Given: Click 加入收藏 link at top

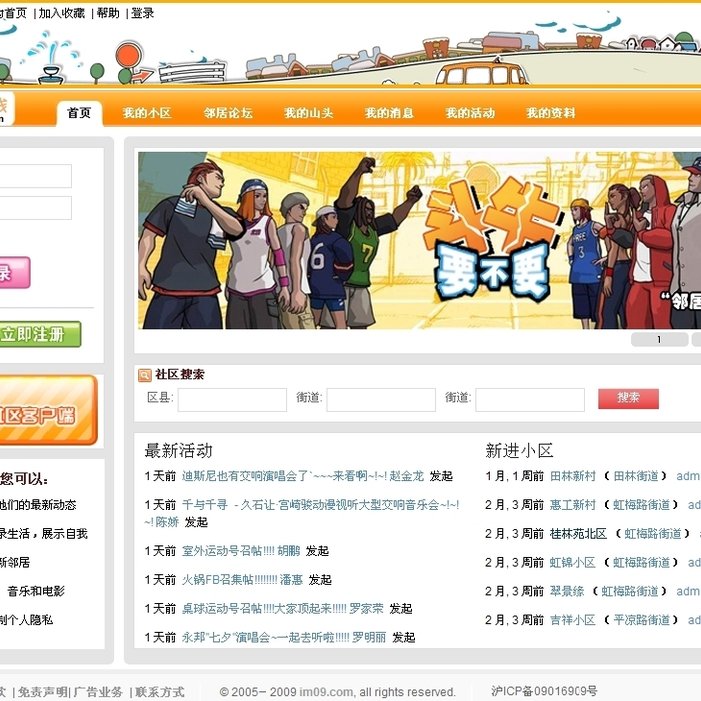Looking at the screenshot, I should 61,13.
